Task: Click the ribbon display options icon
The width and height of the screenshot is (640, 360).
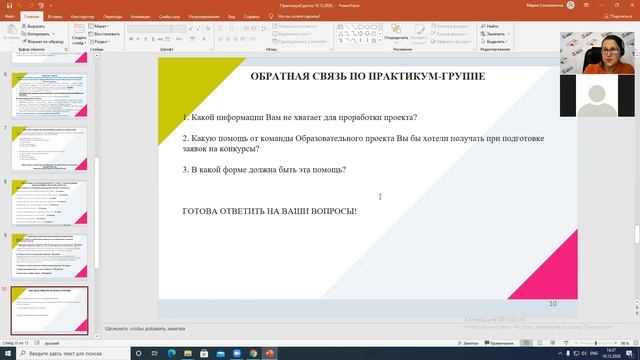Action: 586,5
